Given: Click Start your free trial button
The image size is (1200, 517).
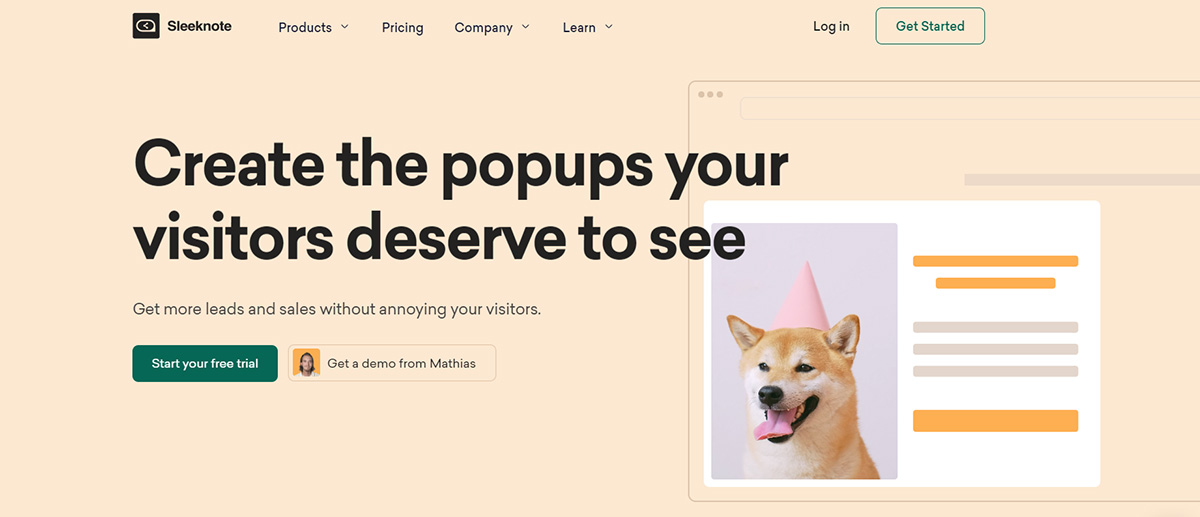Looking at the screenshot, I should 205,363.
